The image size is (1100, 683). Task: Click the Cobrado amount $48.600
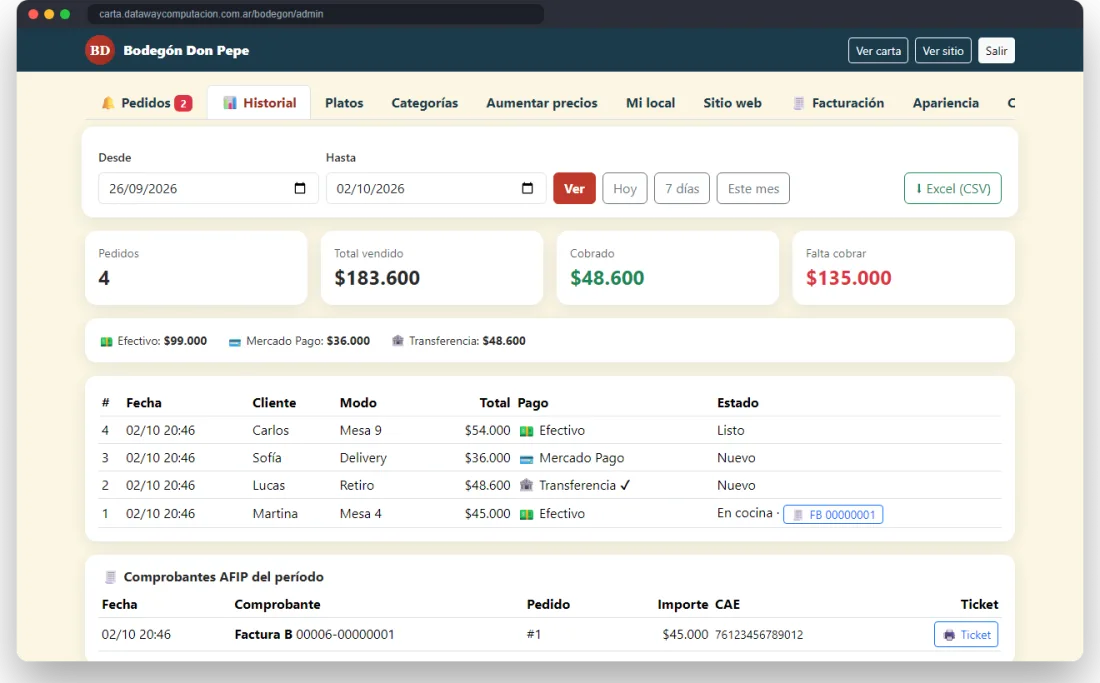pos(607,278)
